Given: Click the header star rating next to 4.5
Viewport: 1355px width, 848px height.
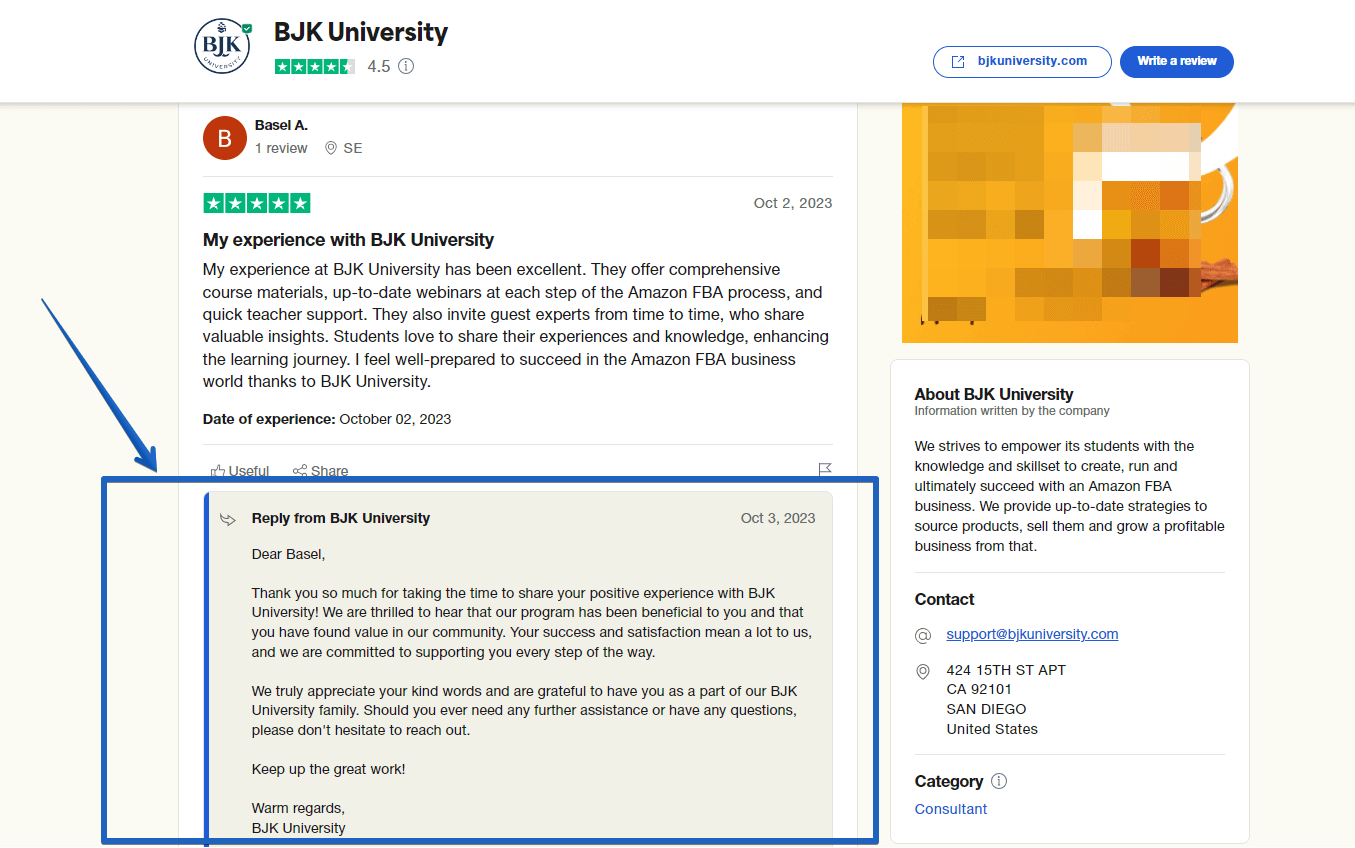Looking at the screenshot, I should click(x=314, y=67).
